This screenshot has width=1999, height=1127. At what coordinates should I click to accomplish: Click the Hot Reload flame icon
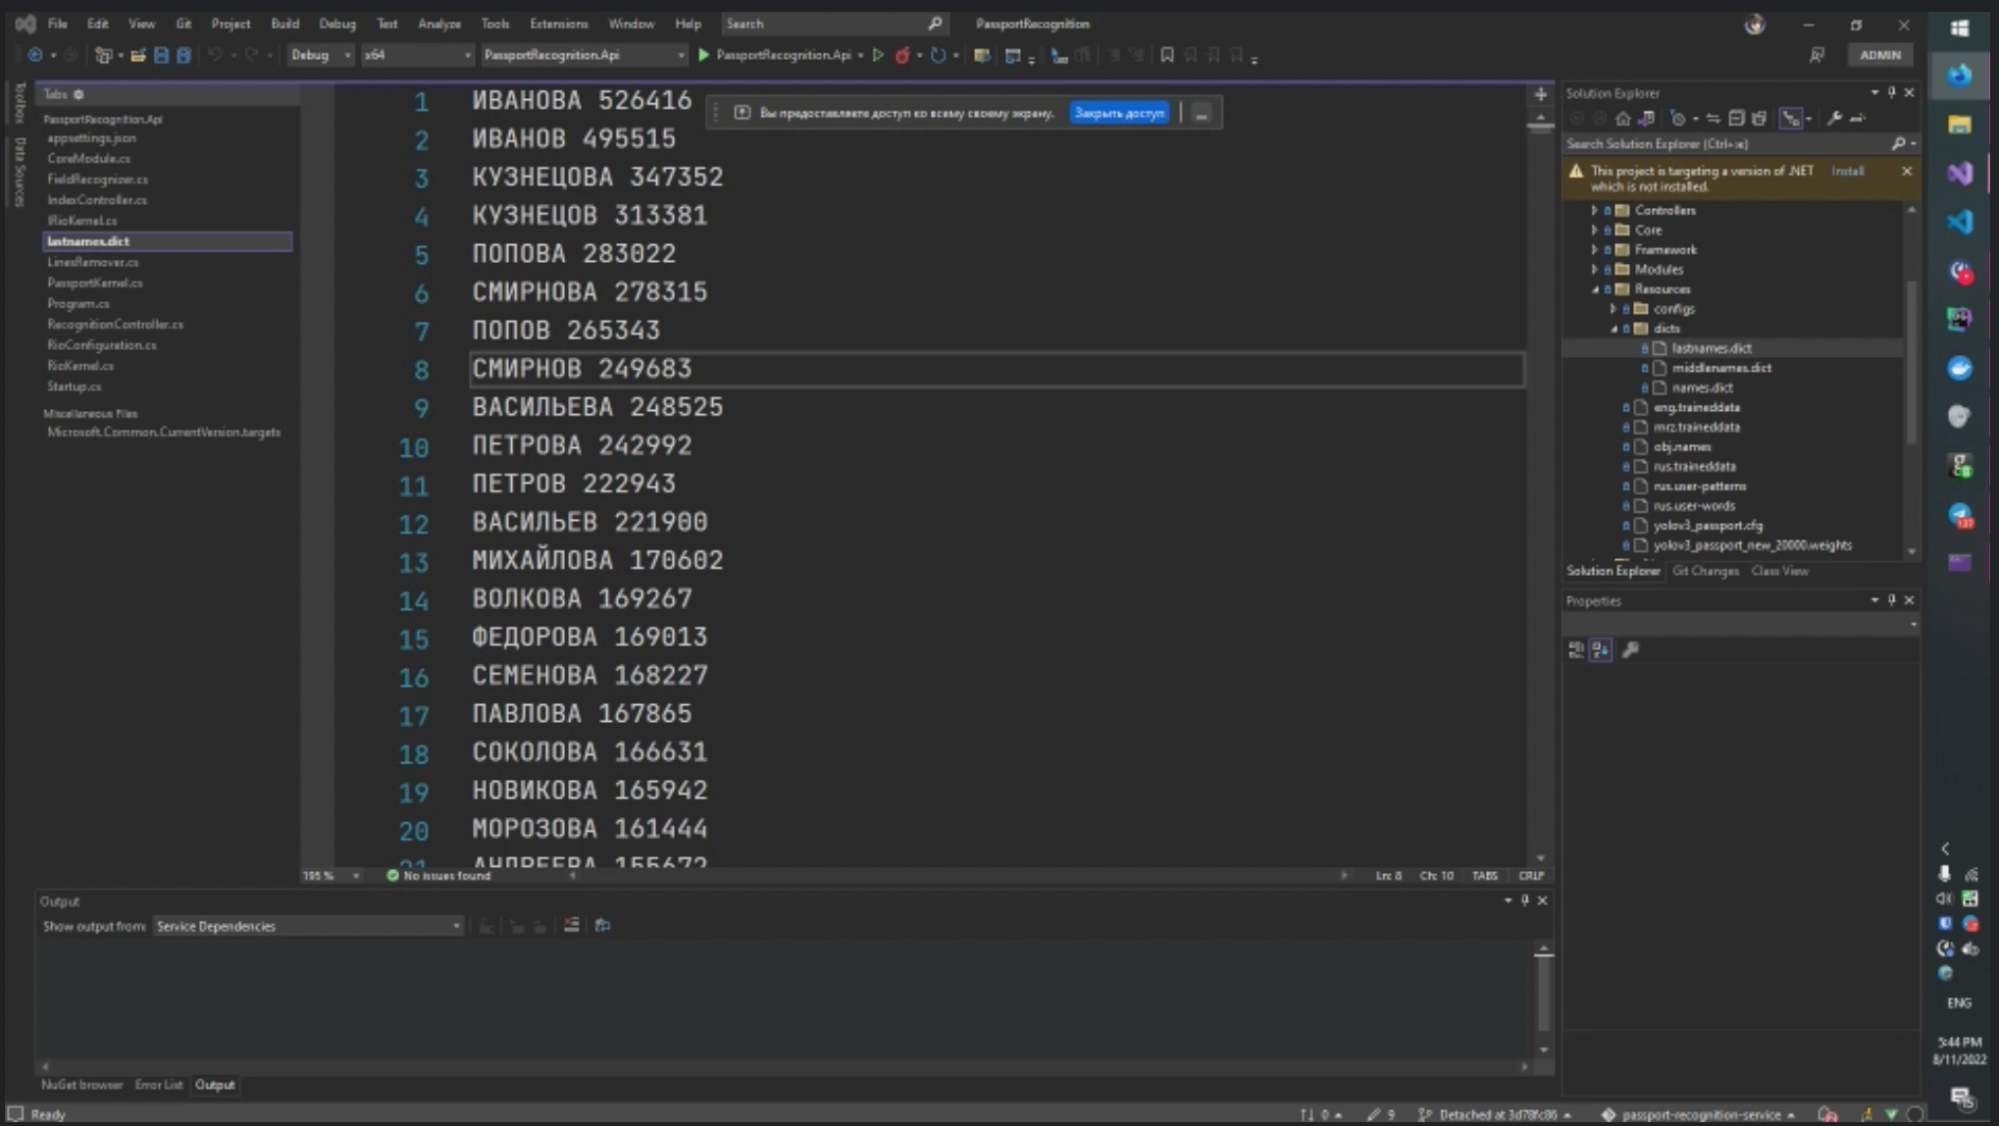click(902, 55)
